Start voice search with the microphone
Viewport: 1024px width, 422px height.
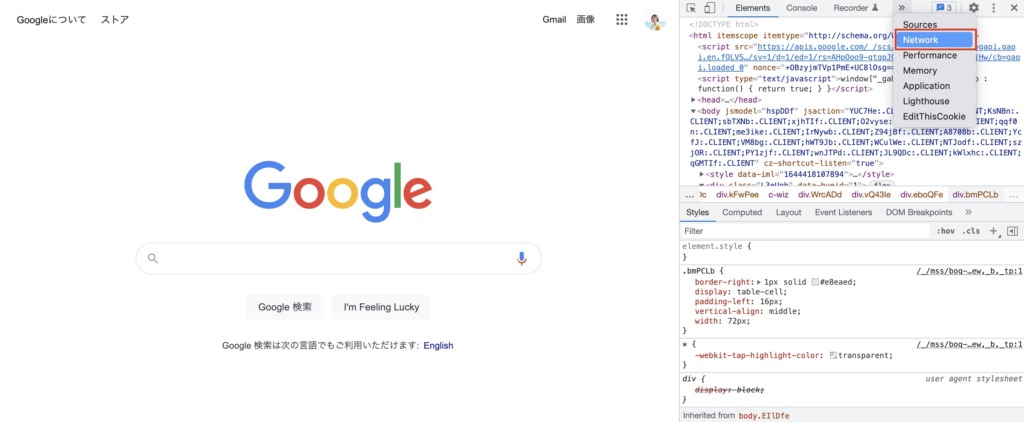point(521,259)
